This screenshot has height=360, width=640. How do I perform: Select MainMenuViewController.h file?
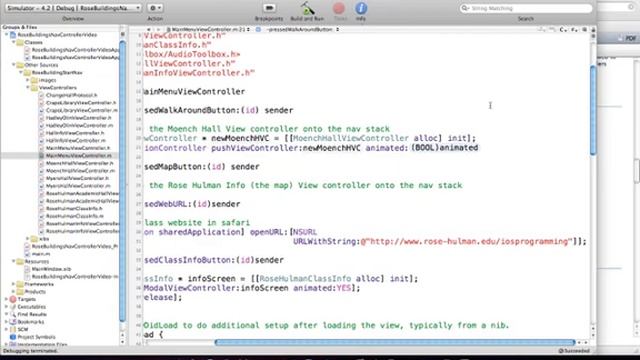pos(78,148)
